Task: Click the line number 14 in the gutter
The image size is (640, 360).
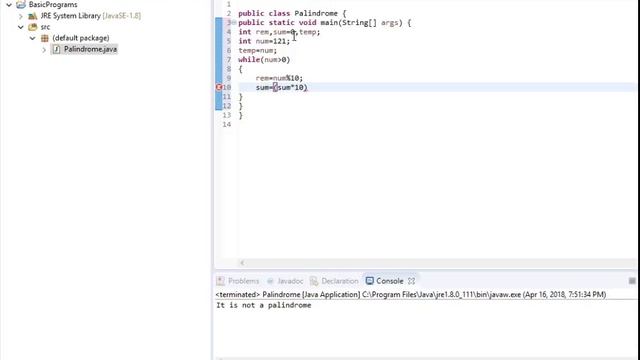Action: tap(227, 124)
